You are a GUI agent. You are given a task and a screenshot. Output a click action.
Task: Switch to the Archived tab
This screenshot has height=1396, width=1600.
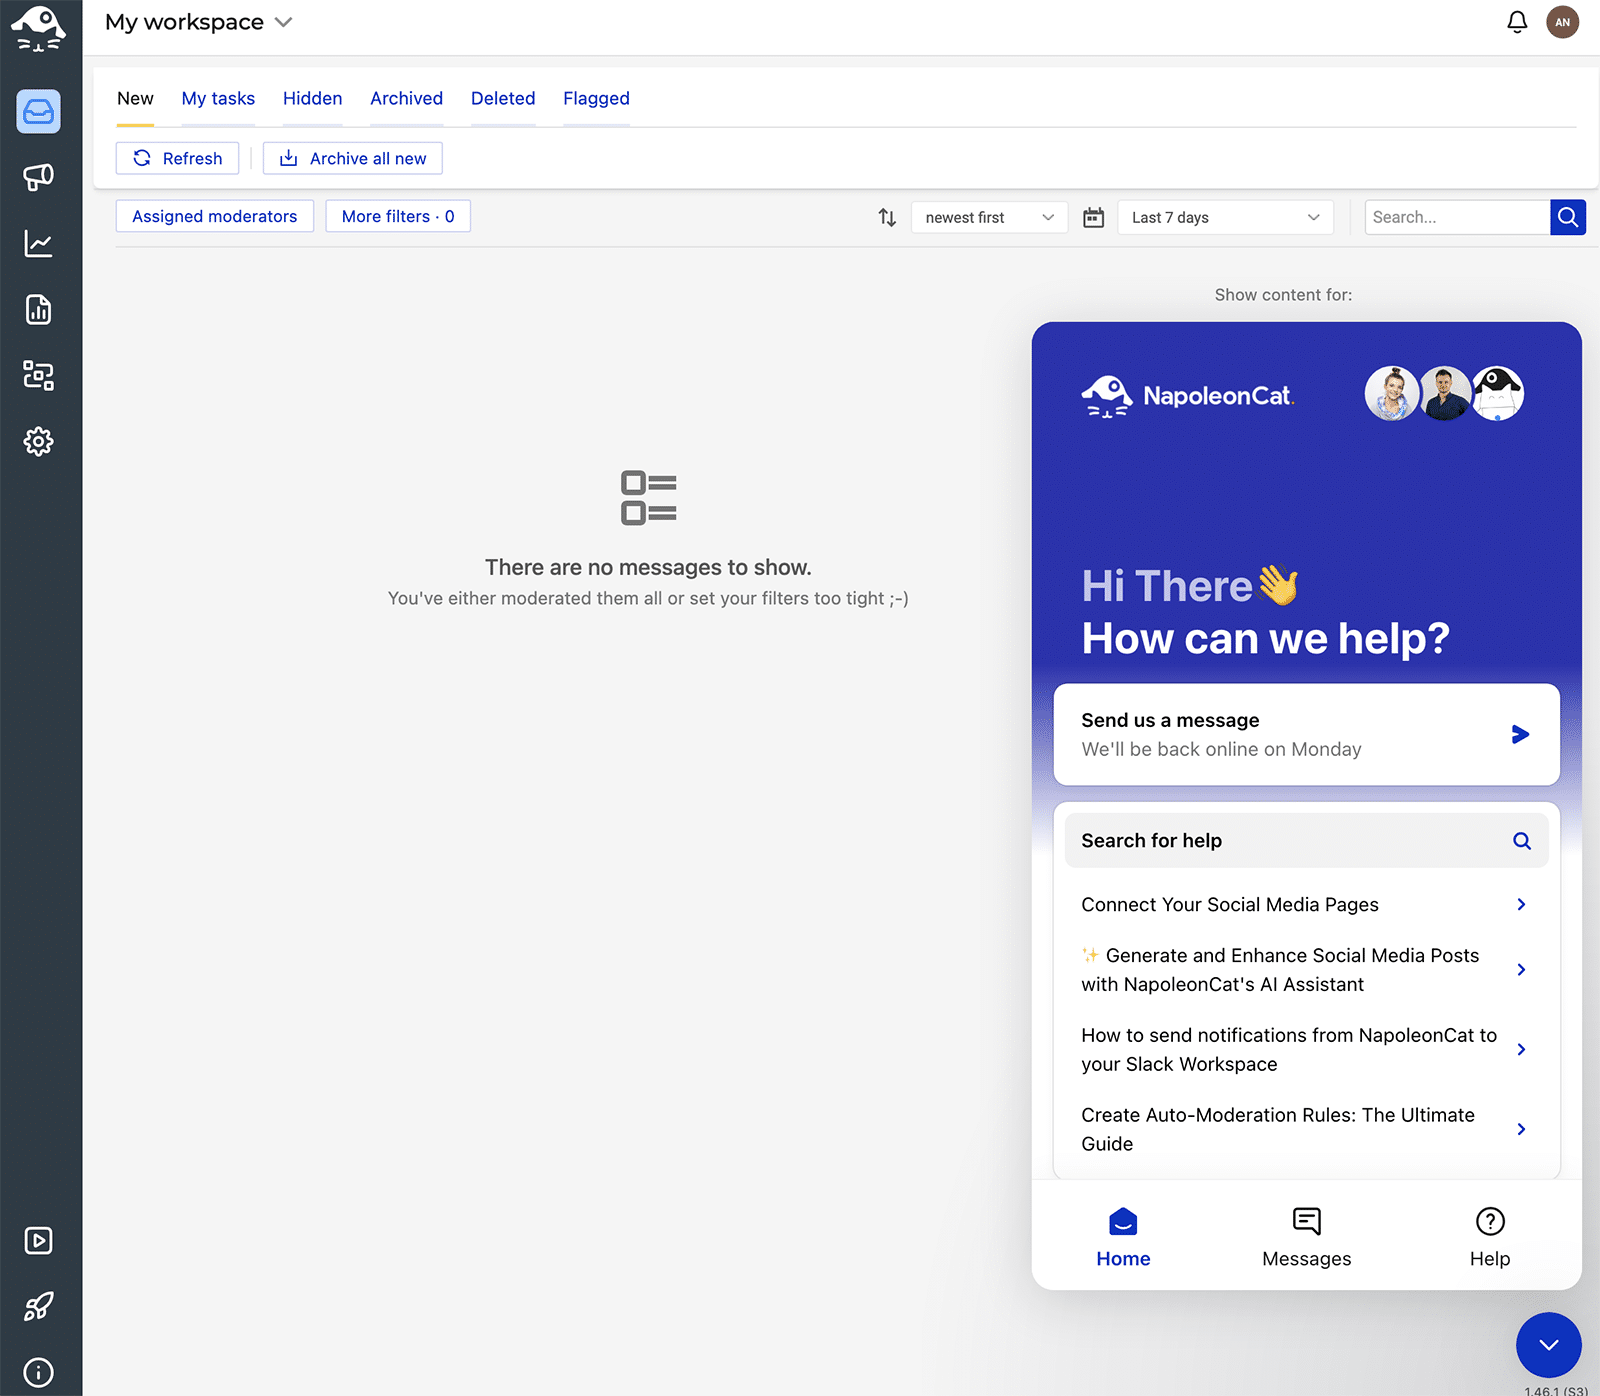(x=406, y=98)
